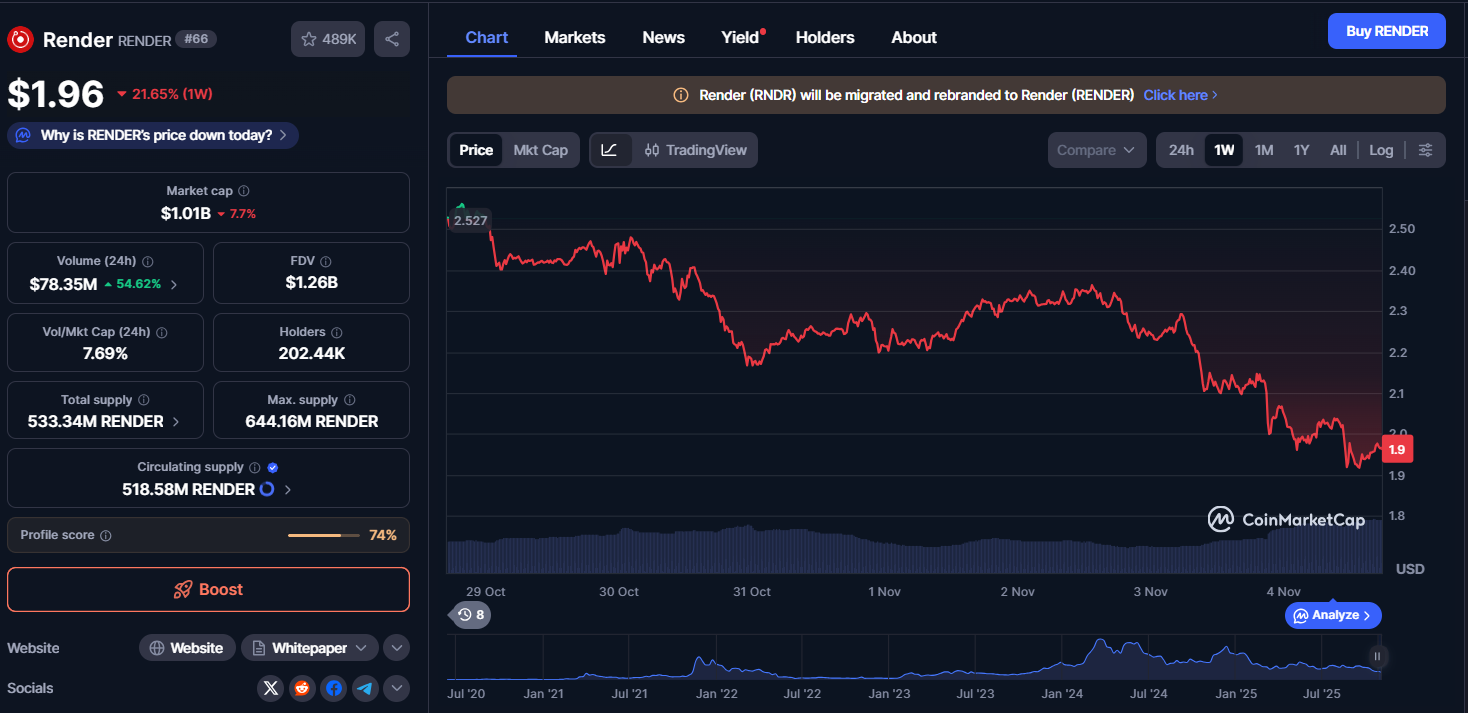Click the Profile score progress bar
1468x713 pixels.
(323, 535)
